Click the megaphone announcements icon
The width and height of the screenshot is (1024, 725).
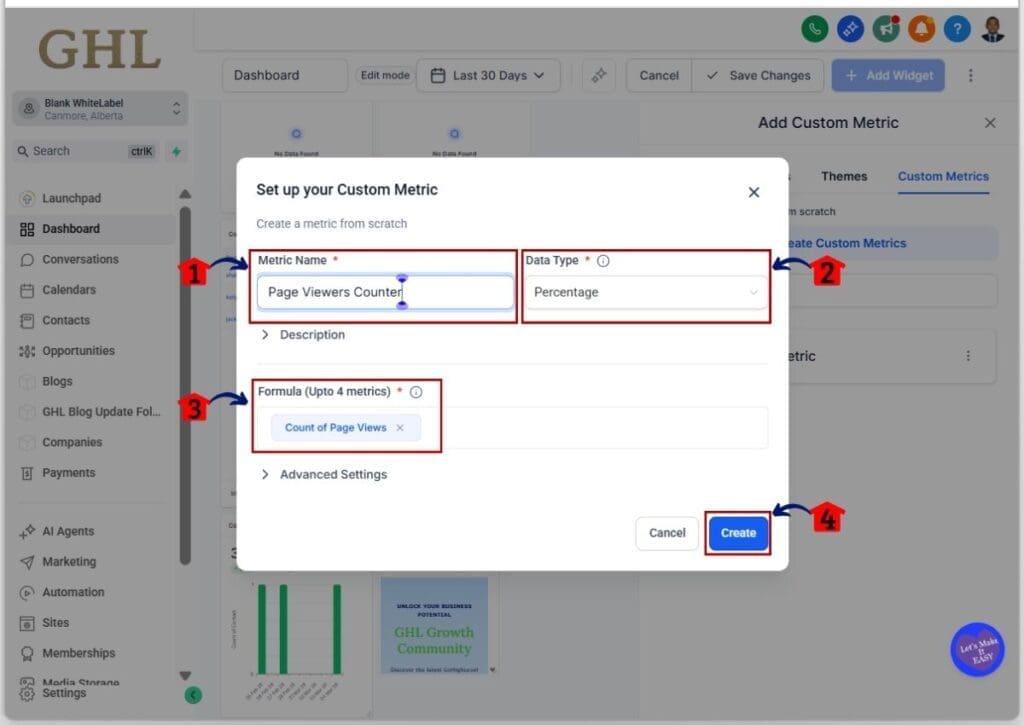point(885,29)
